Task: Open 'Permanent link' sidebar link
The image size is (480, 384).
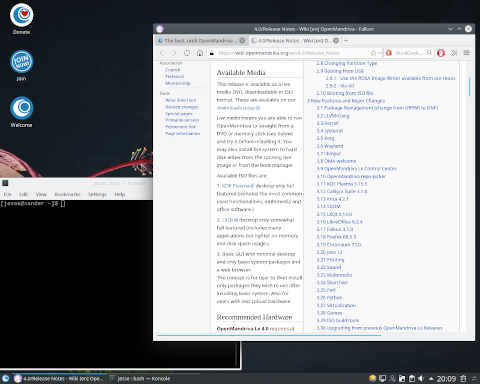Action: [180, 127]
